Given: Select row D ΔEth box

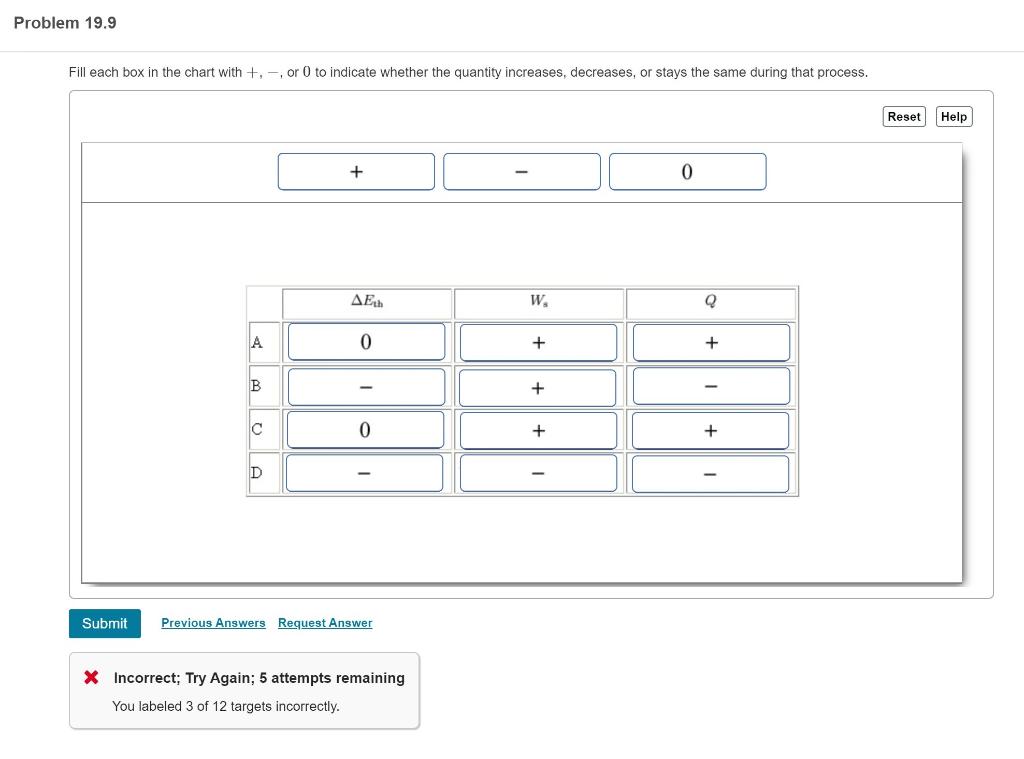Looking at the screenshot, I should (364, 473).
